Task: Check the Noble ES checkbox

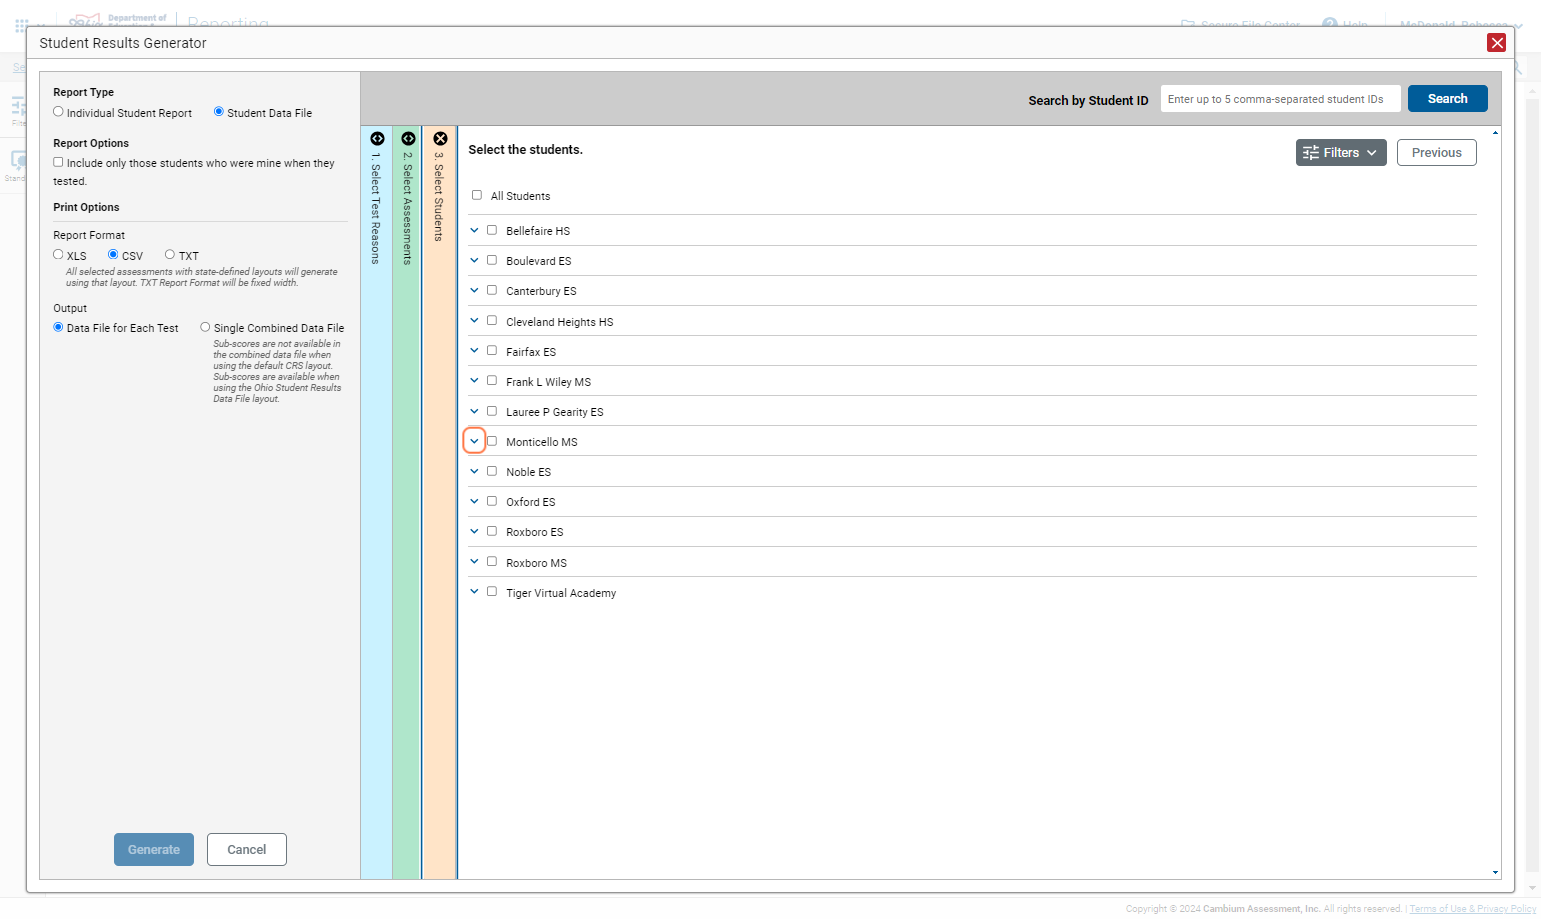Action: [492, 471]
